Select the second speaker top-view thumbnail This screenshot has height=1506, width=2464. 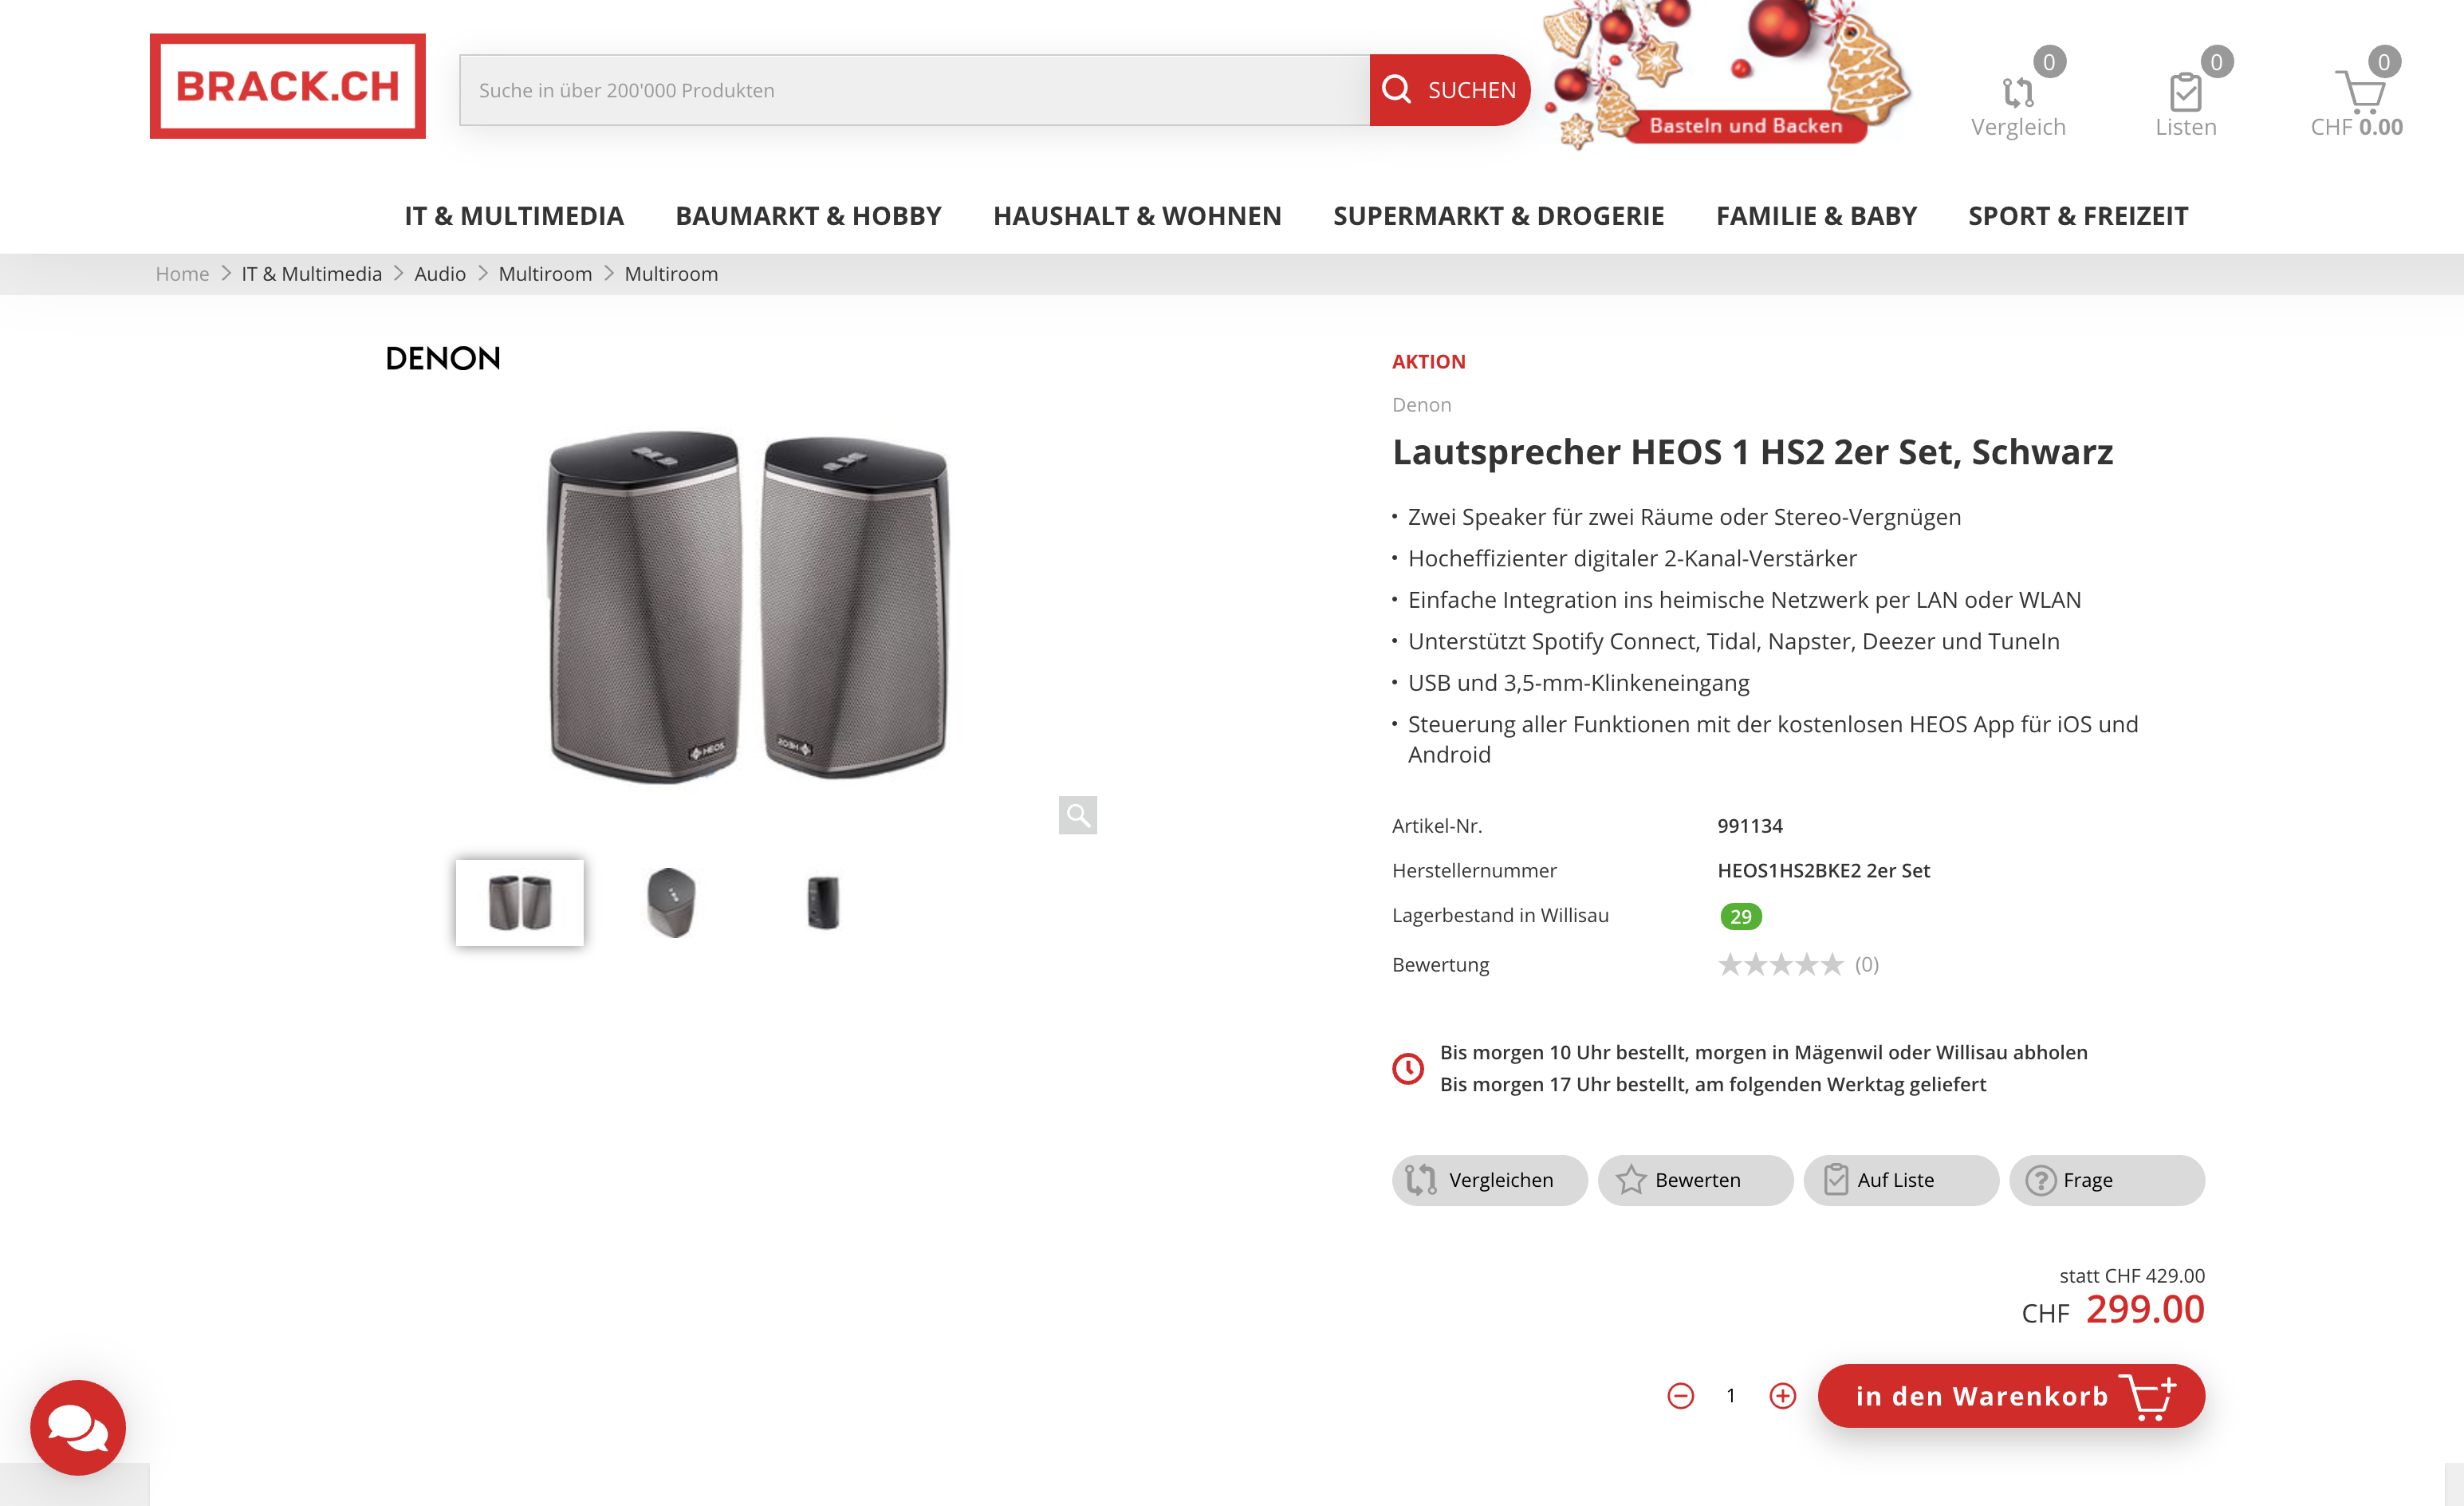pyautogui.click(x=671, y=903)
